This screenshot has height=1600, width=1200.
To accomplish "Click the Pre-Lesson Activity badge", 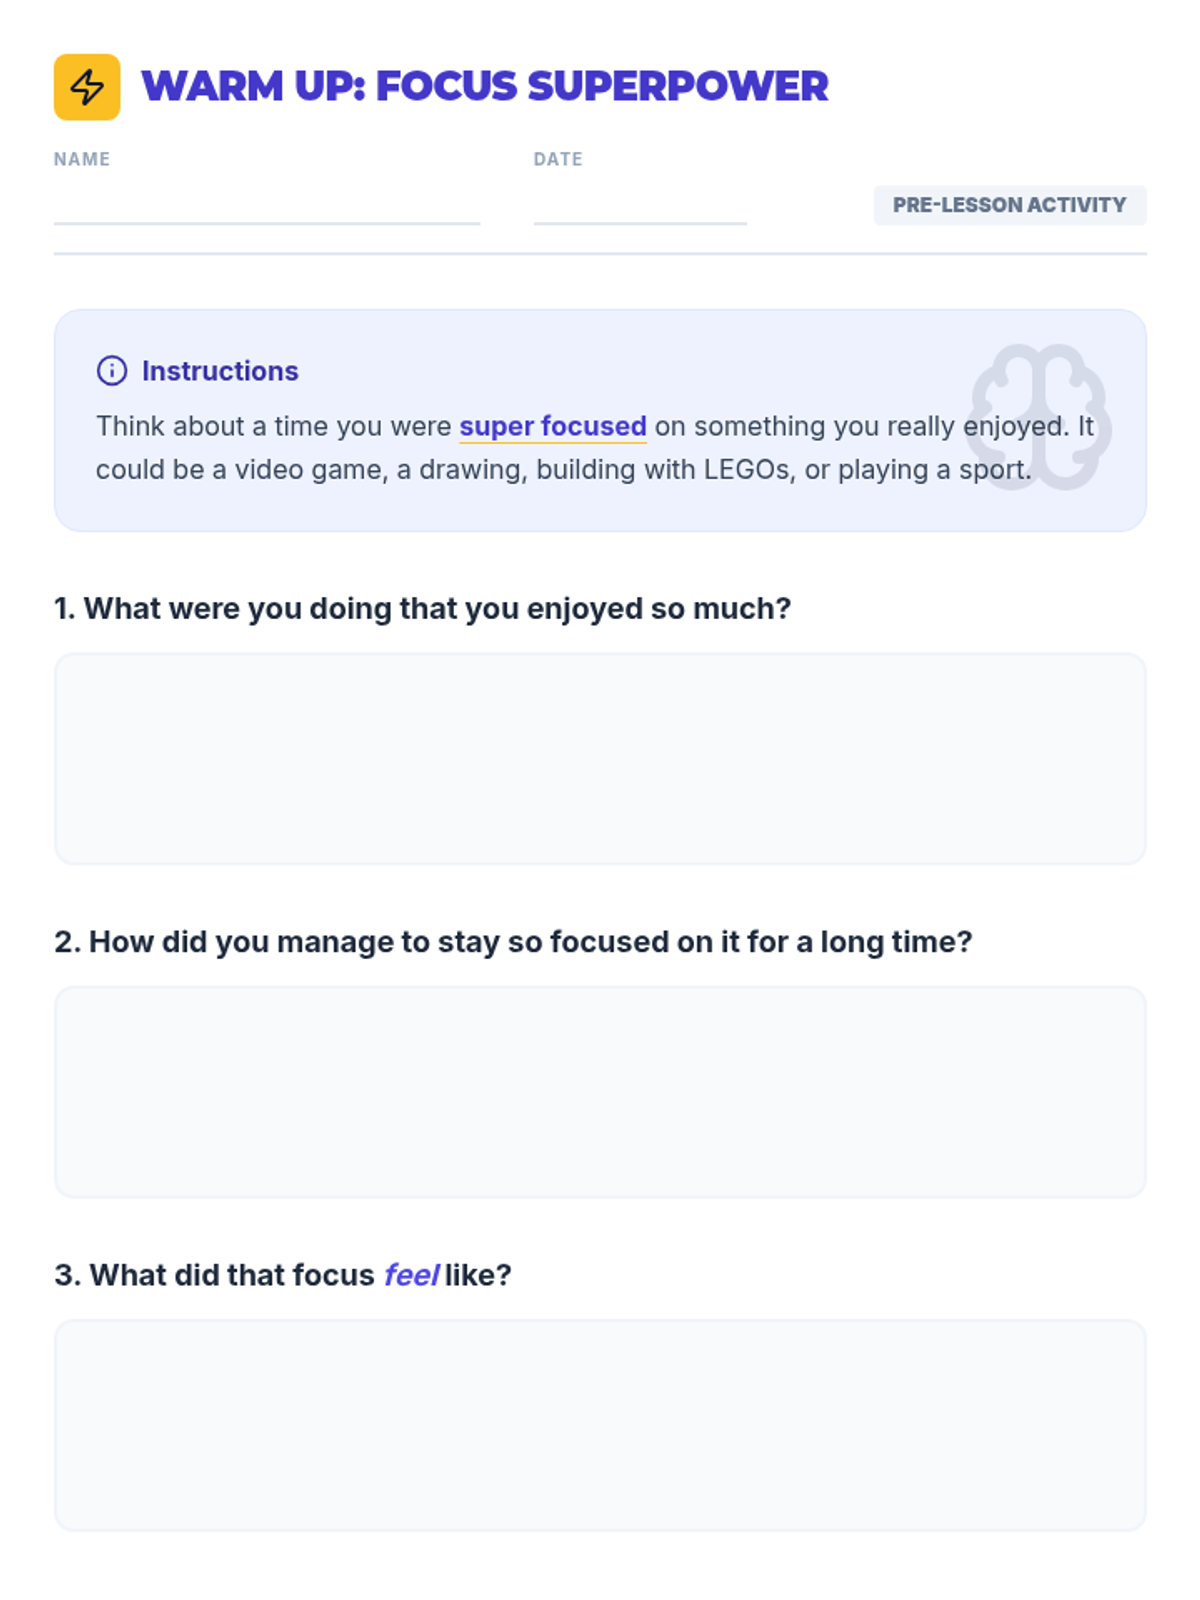I will point(1009,205).
